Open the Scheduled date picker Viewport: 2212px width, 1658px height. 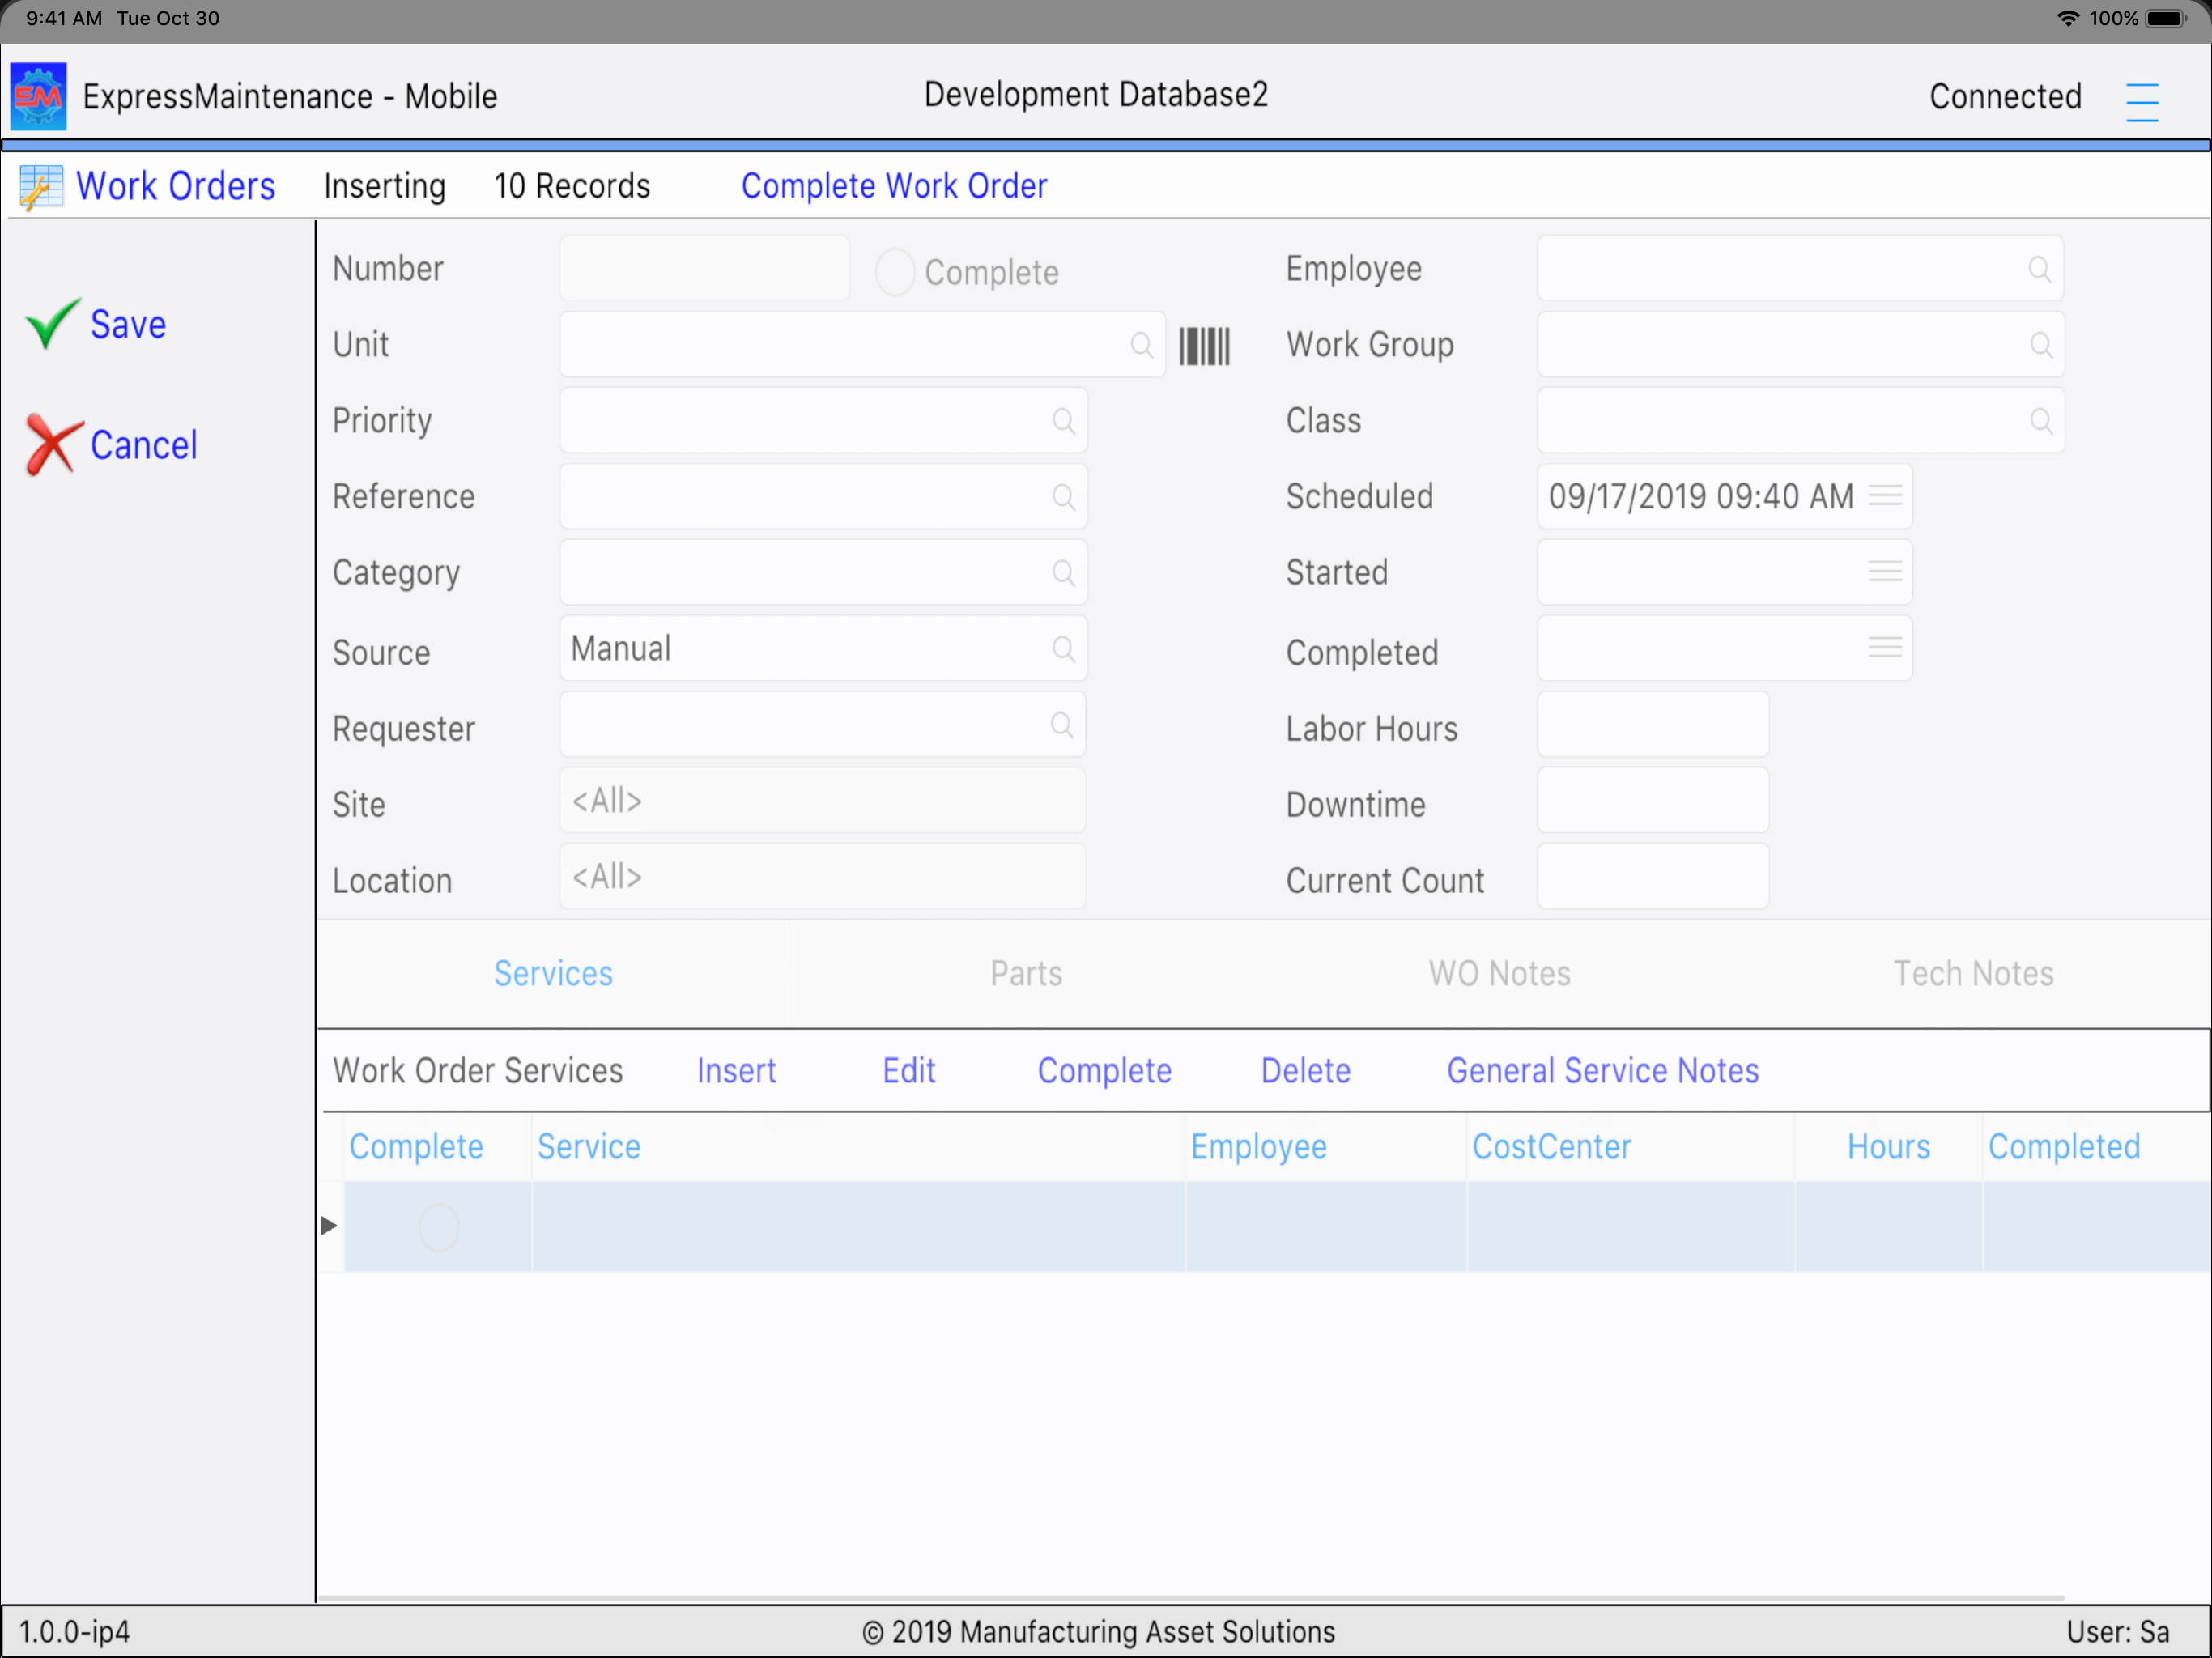click(x=1884, y=496)
